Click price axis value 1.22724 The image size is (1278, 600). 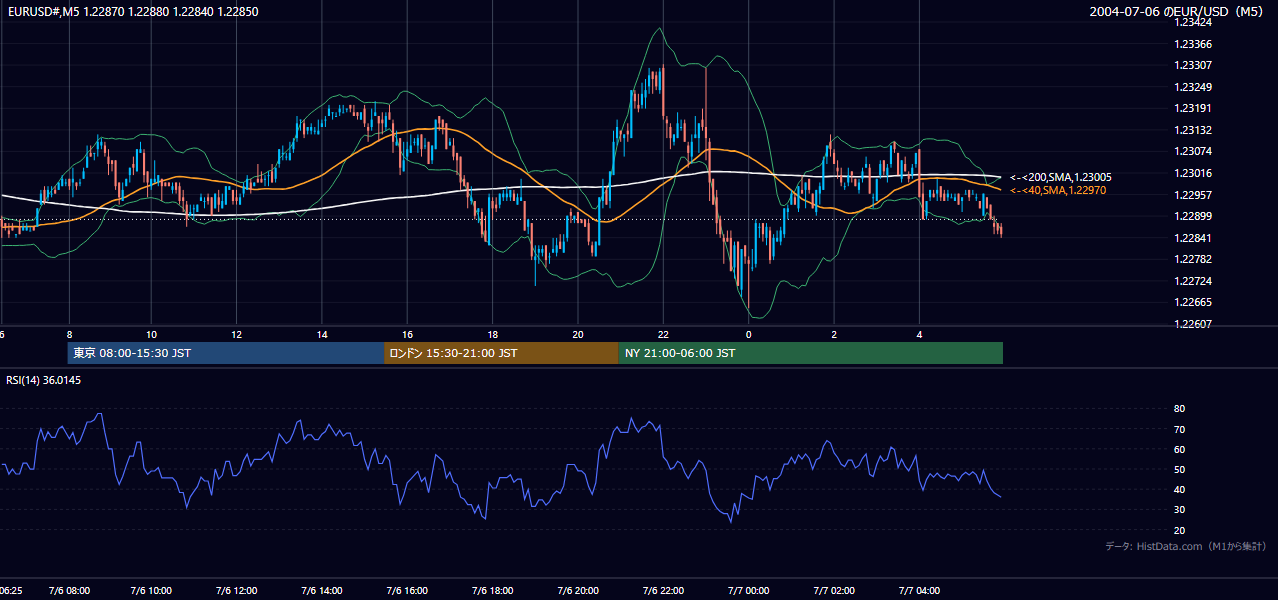point(1192,281)
